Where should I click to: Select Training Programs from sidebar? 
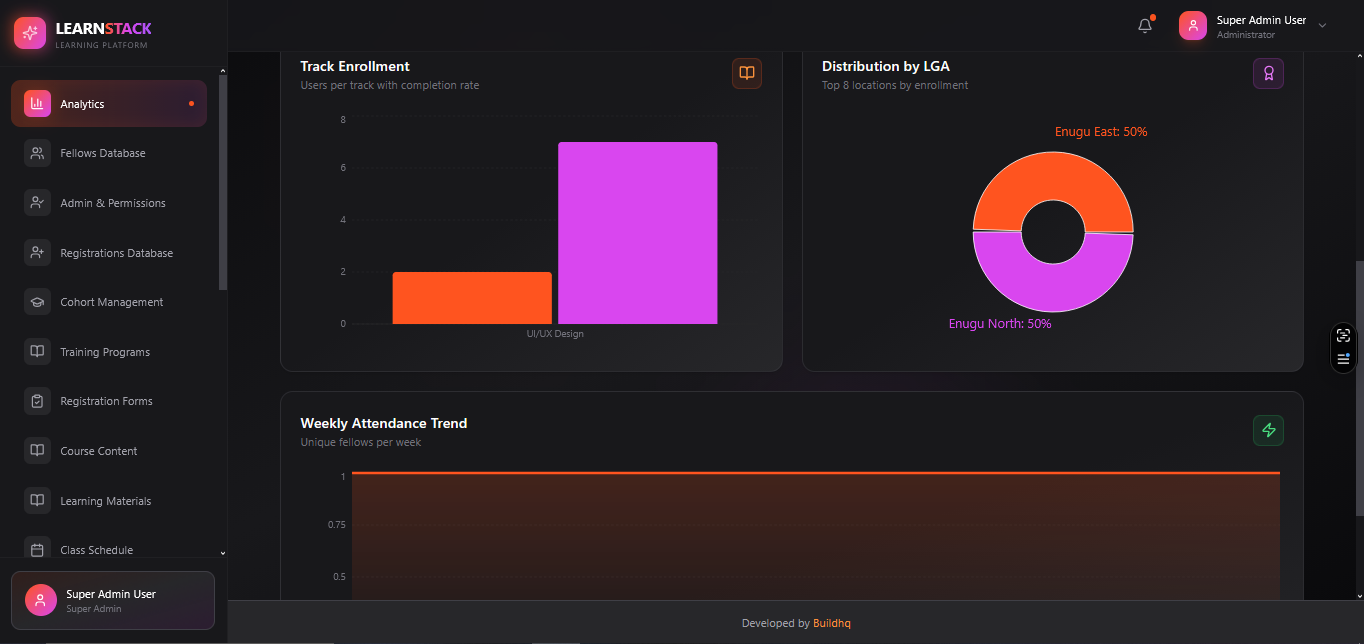[105, 352]
